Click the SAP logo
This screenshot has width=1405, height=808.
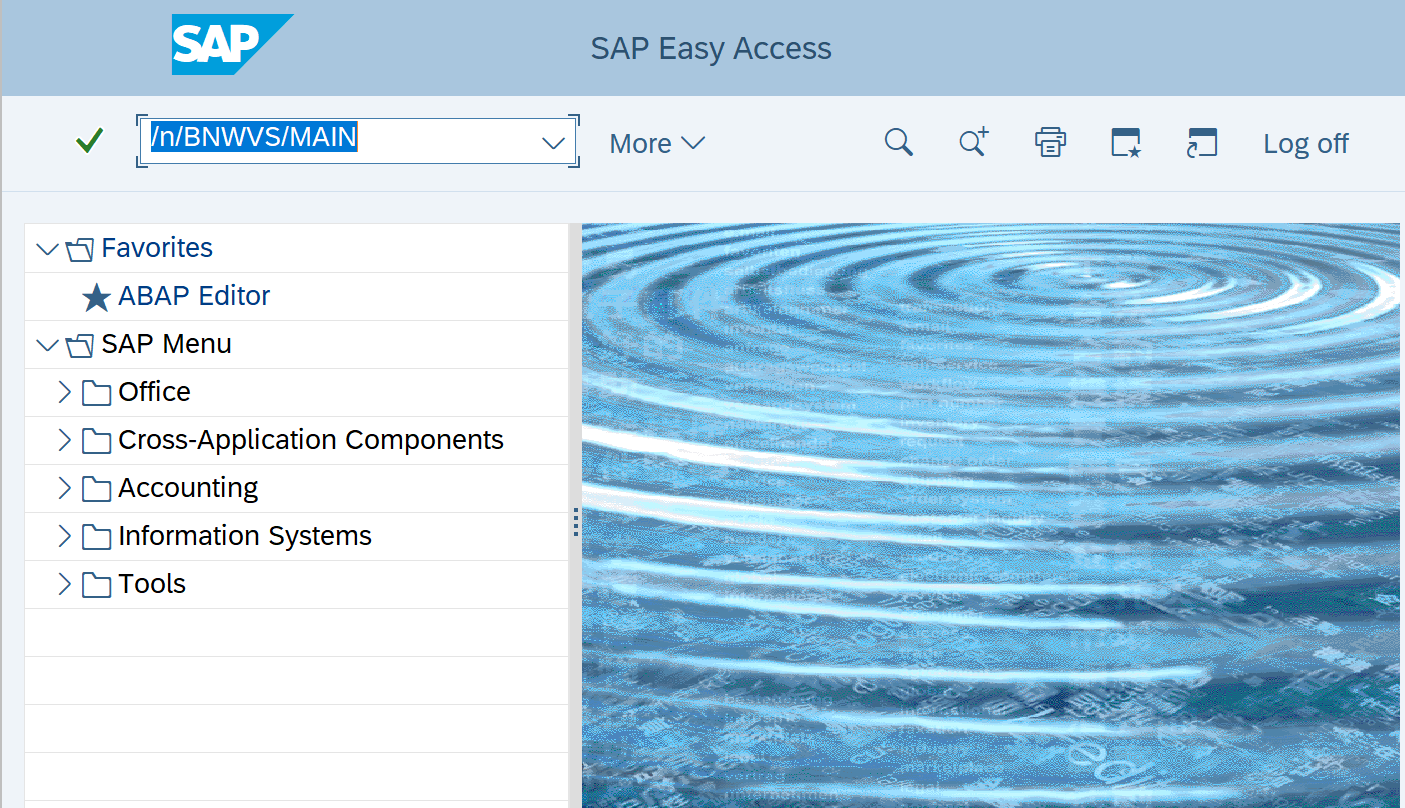point(232,45)
